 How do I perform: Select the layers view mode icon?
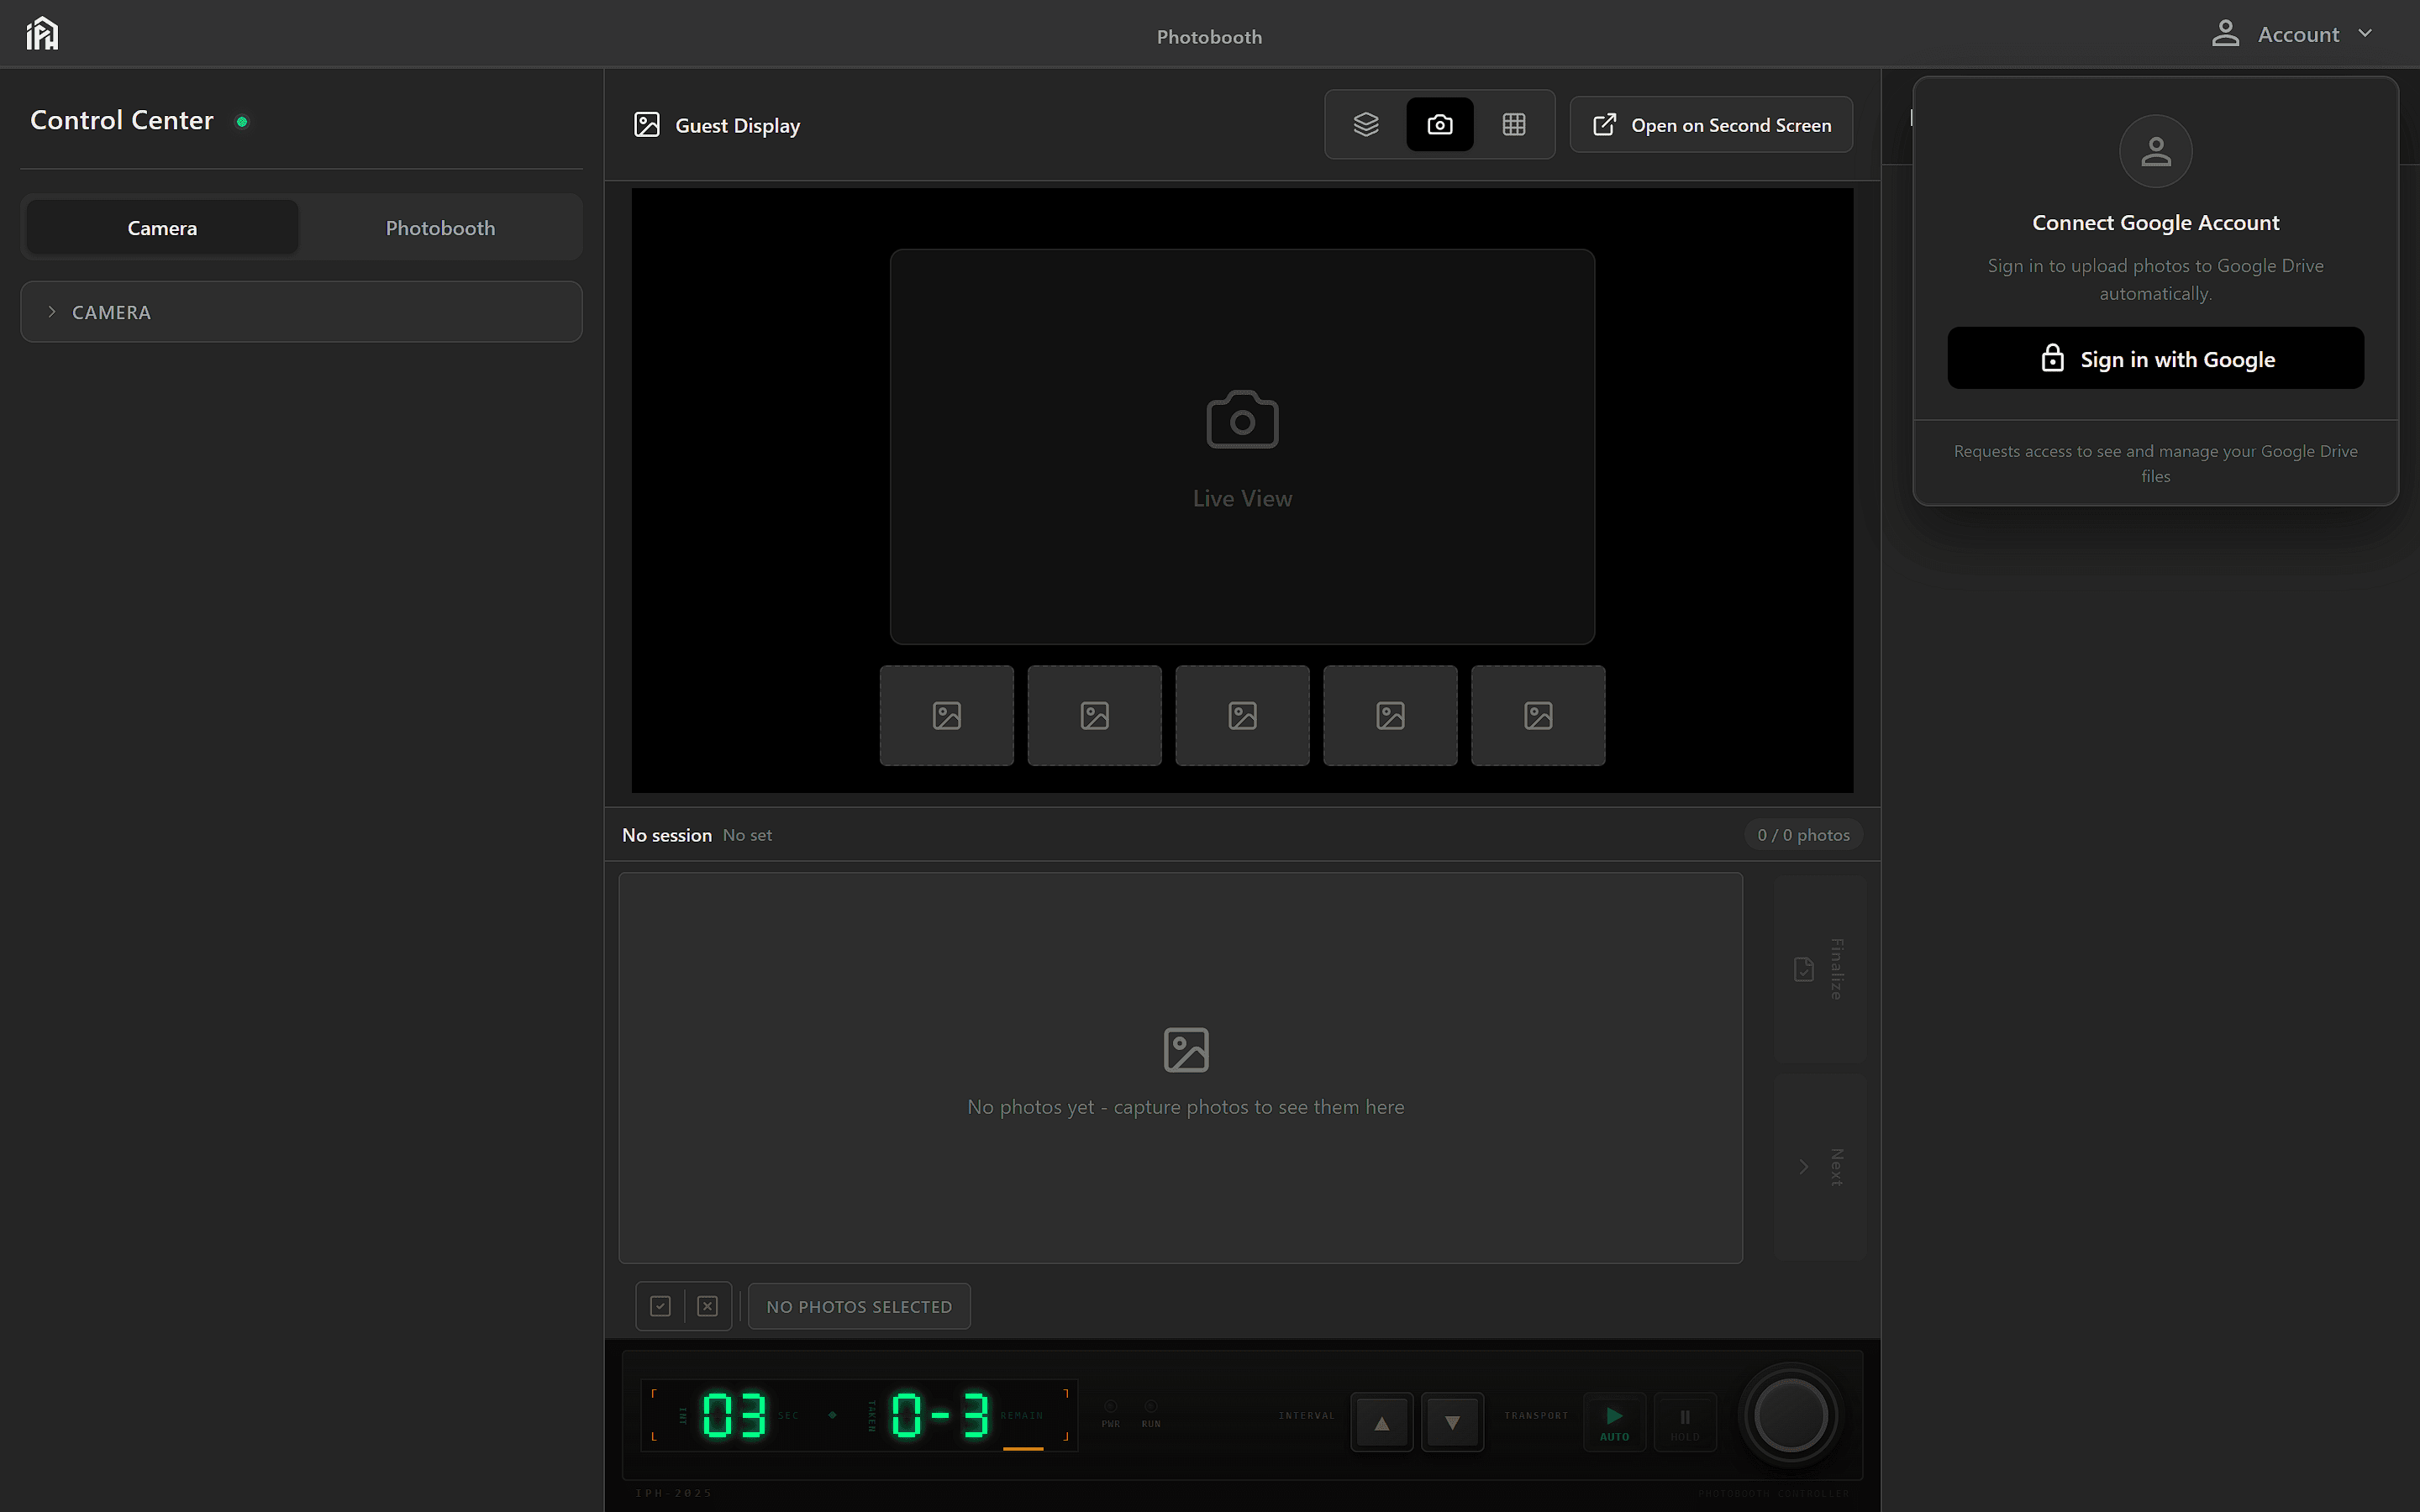[1366, 125]
